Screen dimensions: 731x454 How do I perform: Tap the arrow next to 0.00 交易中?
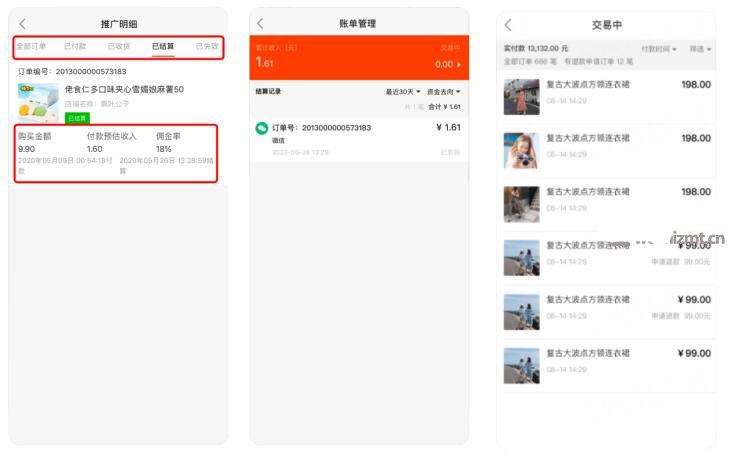point(459,64)
